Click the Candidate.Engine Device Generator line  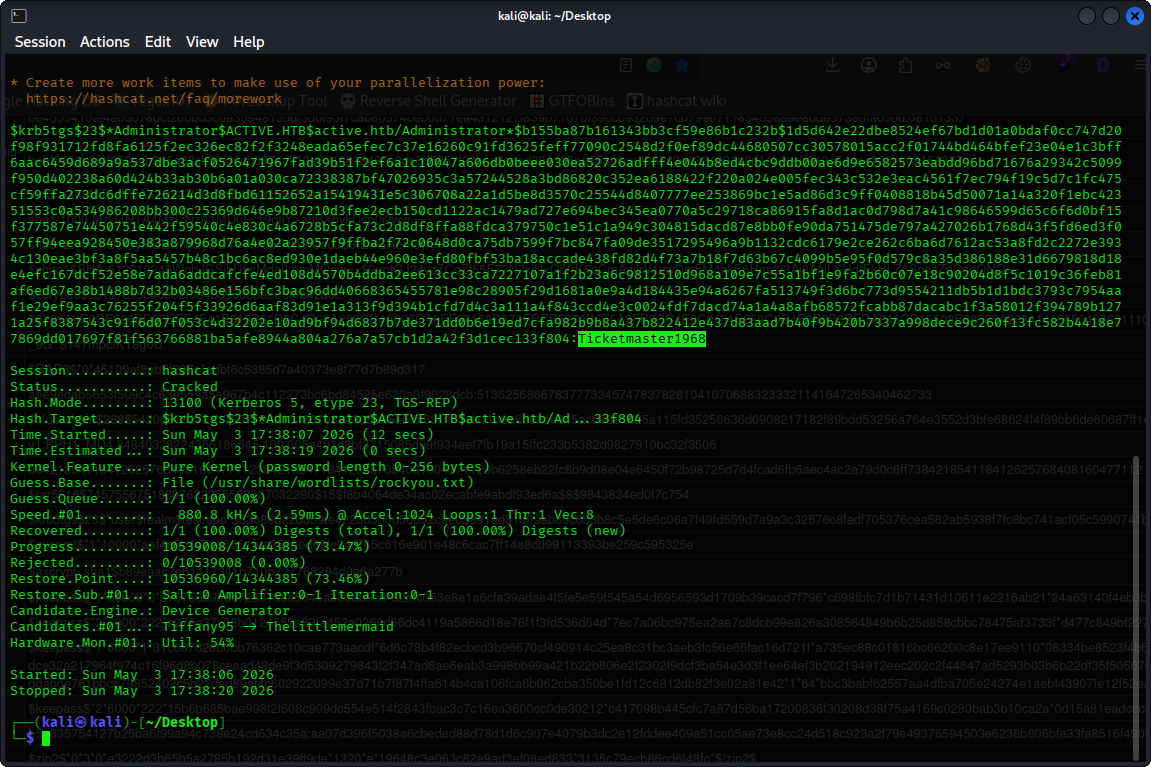pos(150,611)
